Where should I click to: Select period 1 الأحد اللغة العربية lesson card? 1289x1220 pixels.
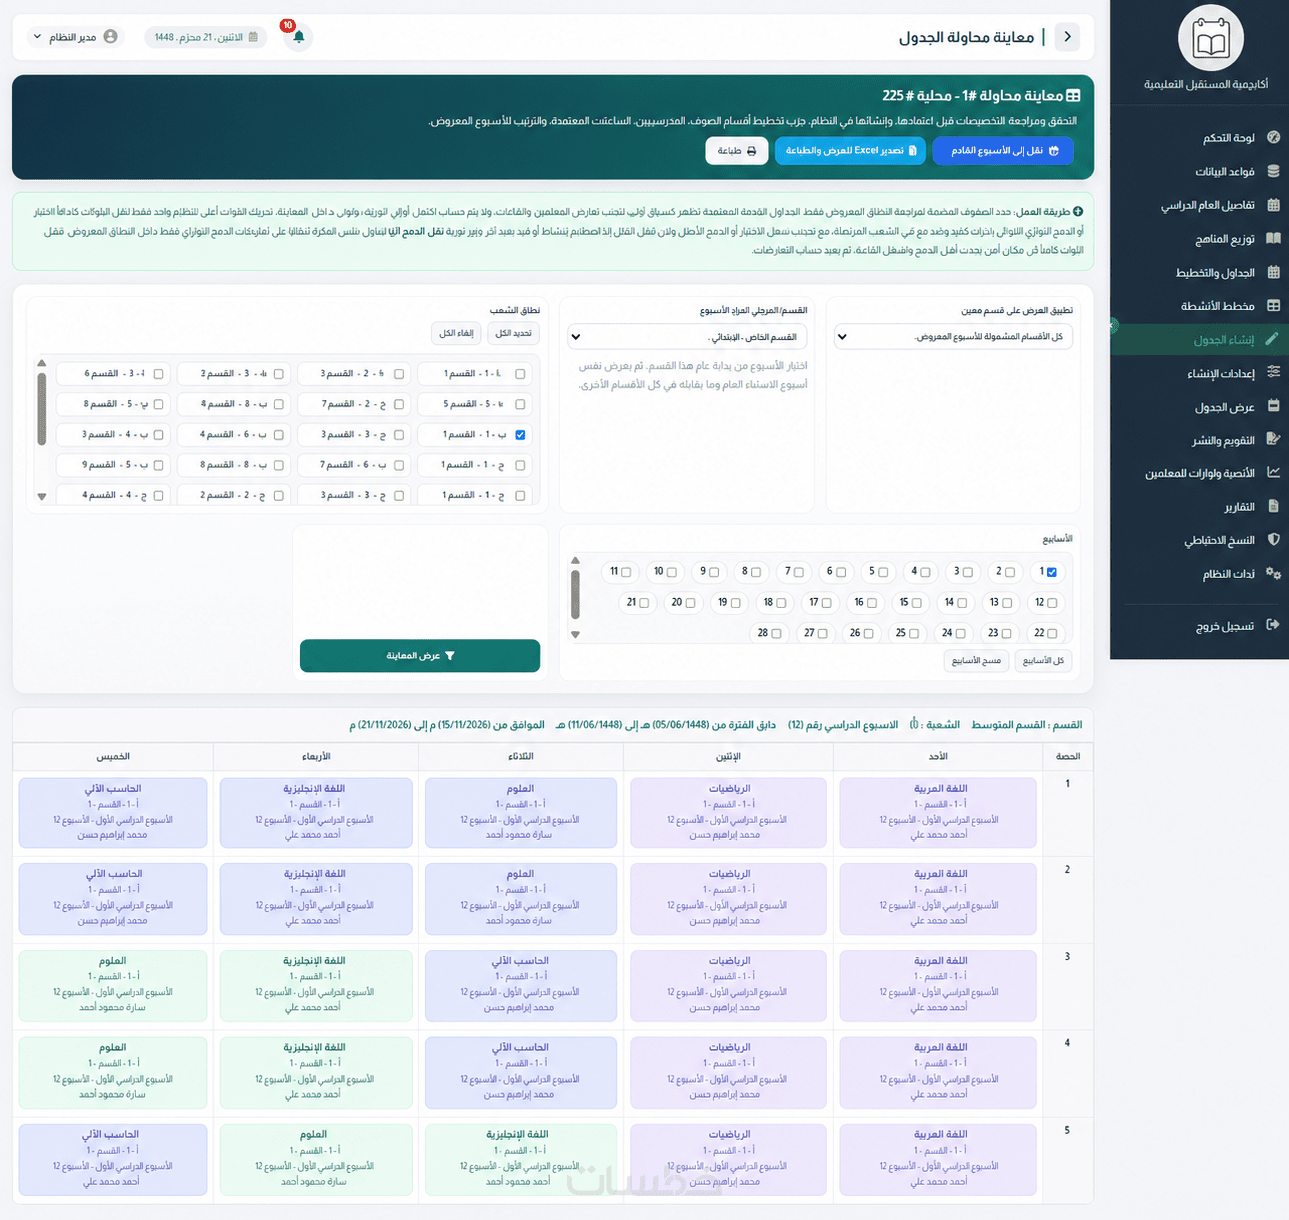[938, 812]
